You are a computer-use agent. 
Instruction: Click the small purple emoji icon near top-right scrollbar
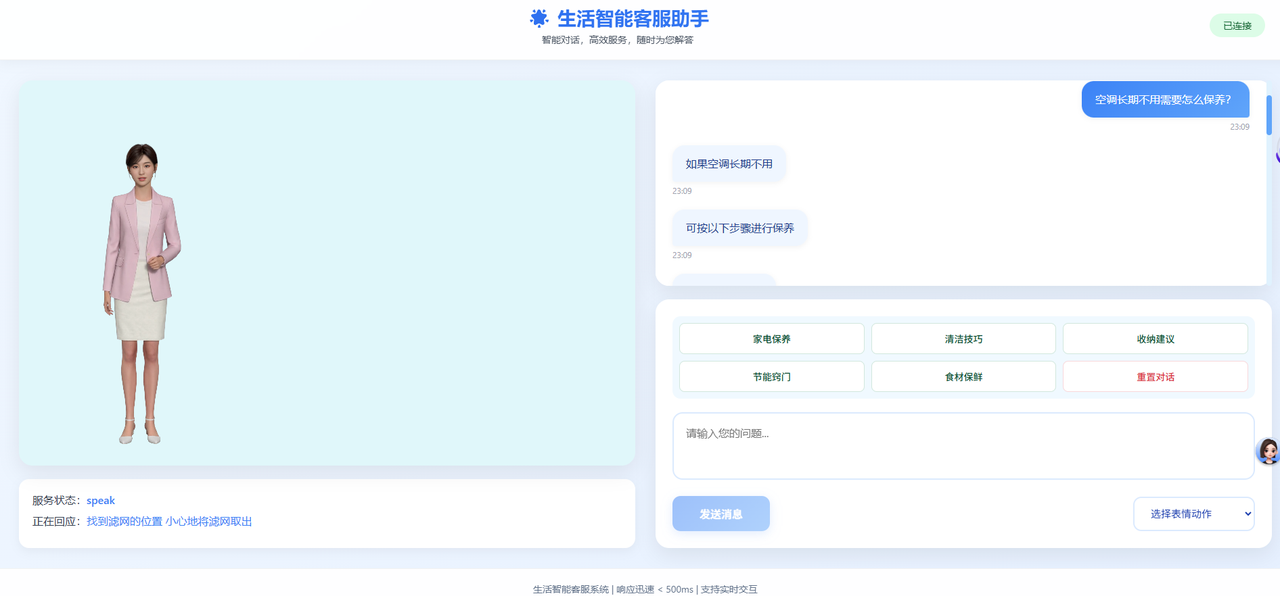tap(1275, 156)
